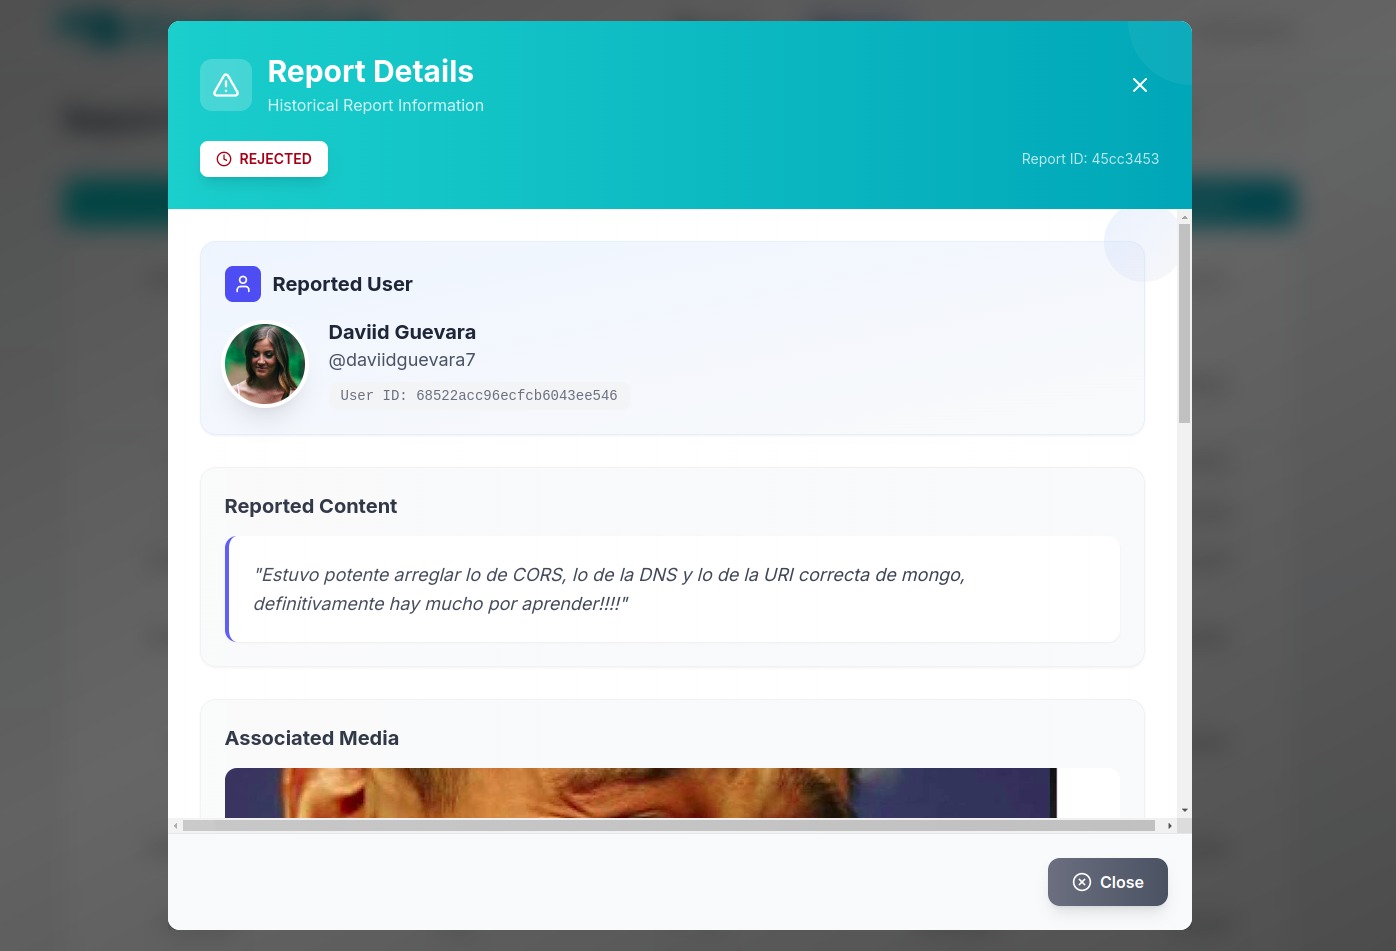Click the User ID code field

click(x=478, y=396)
